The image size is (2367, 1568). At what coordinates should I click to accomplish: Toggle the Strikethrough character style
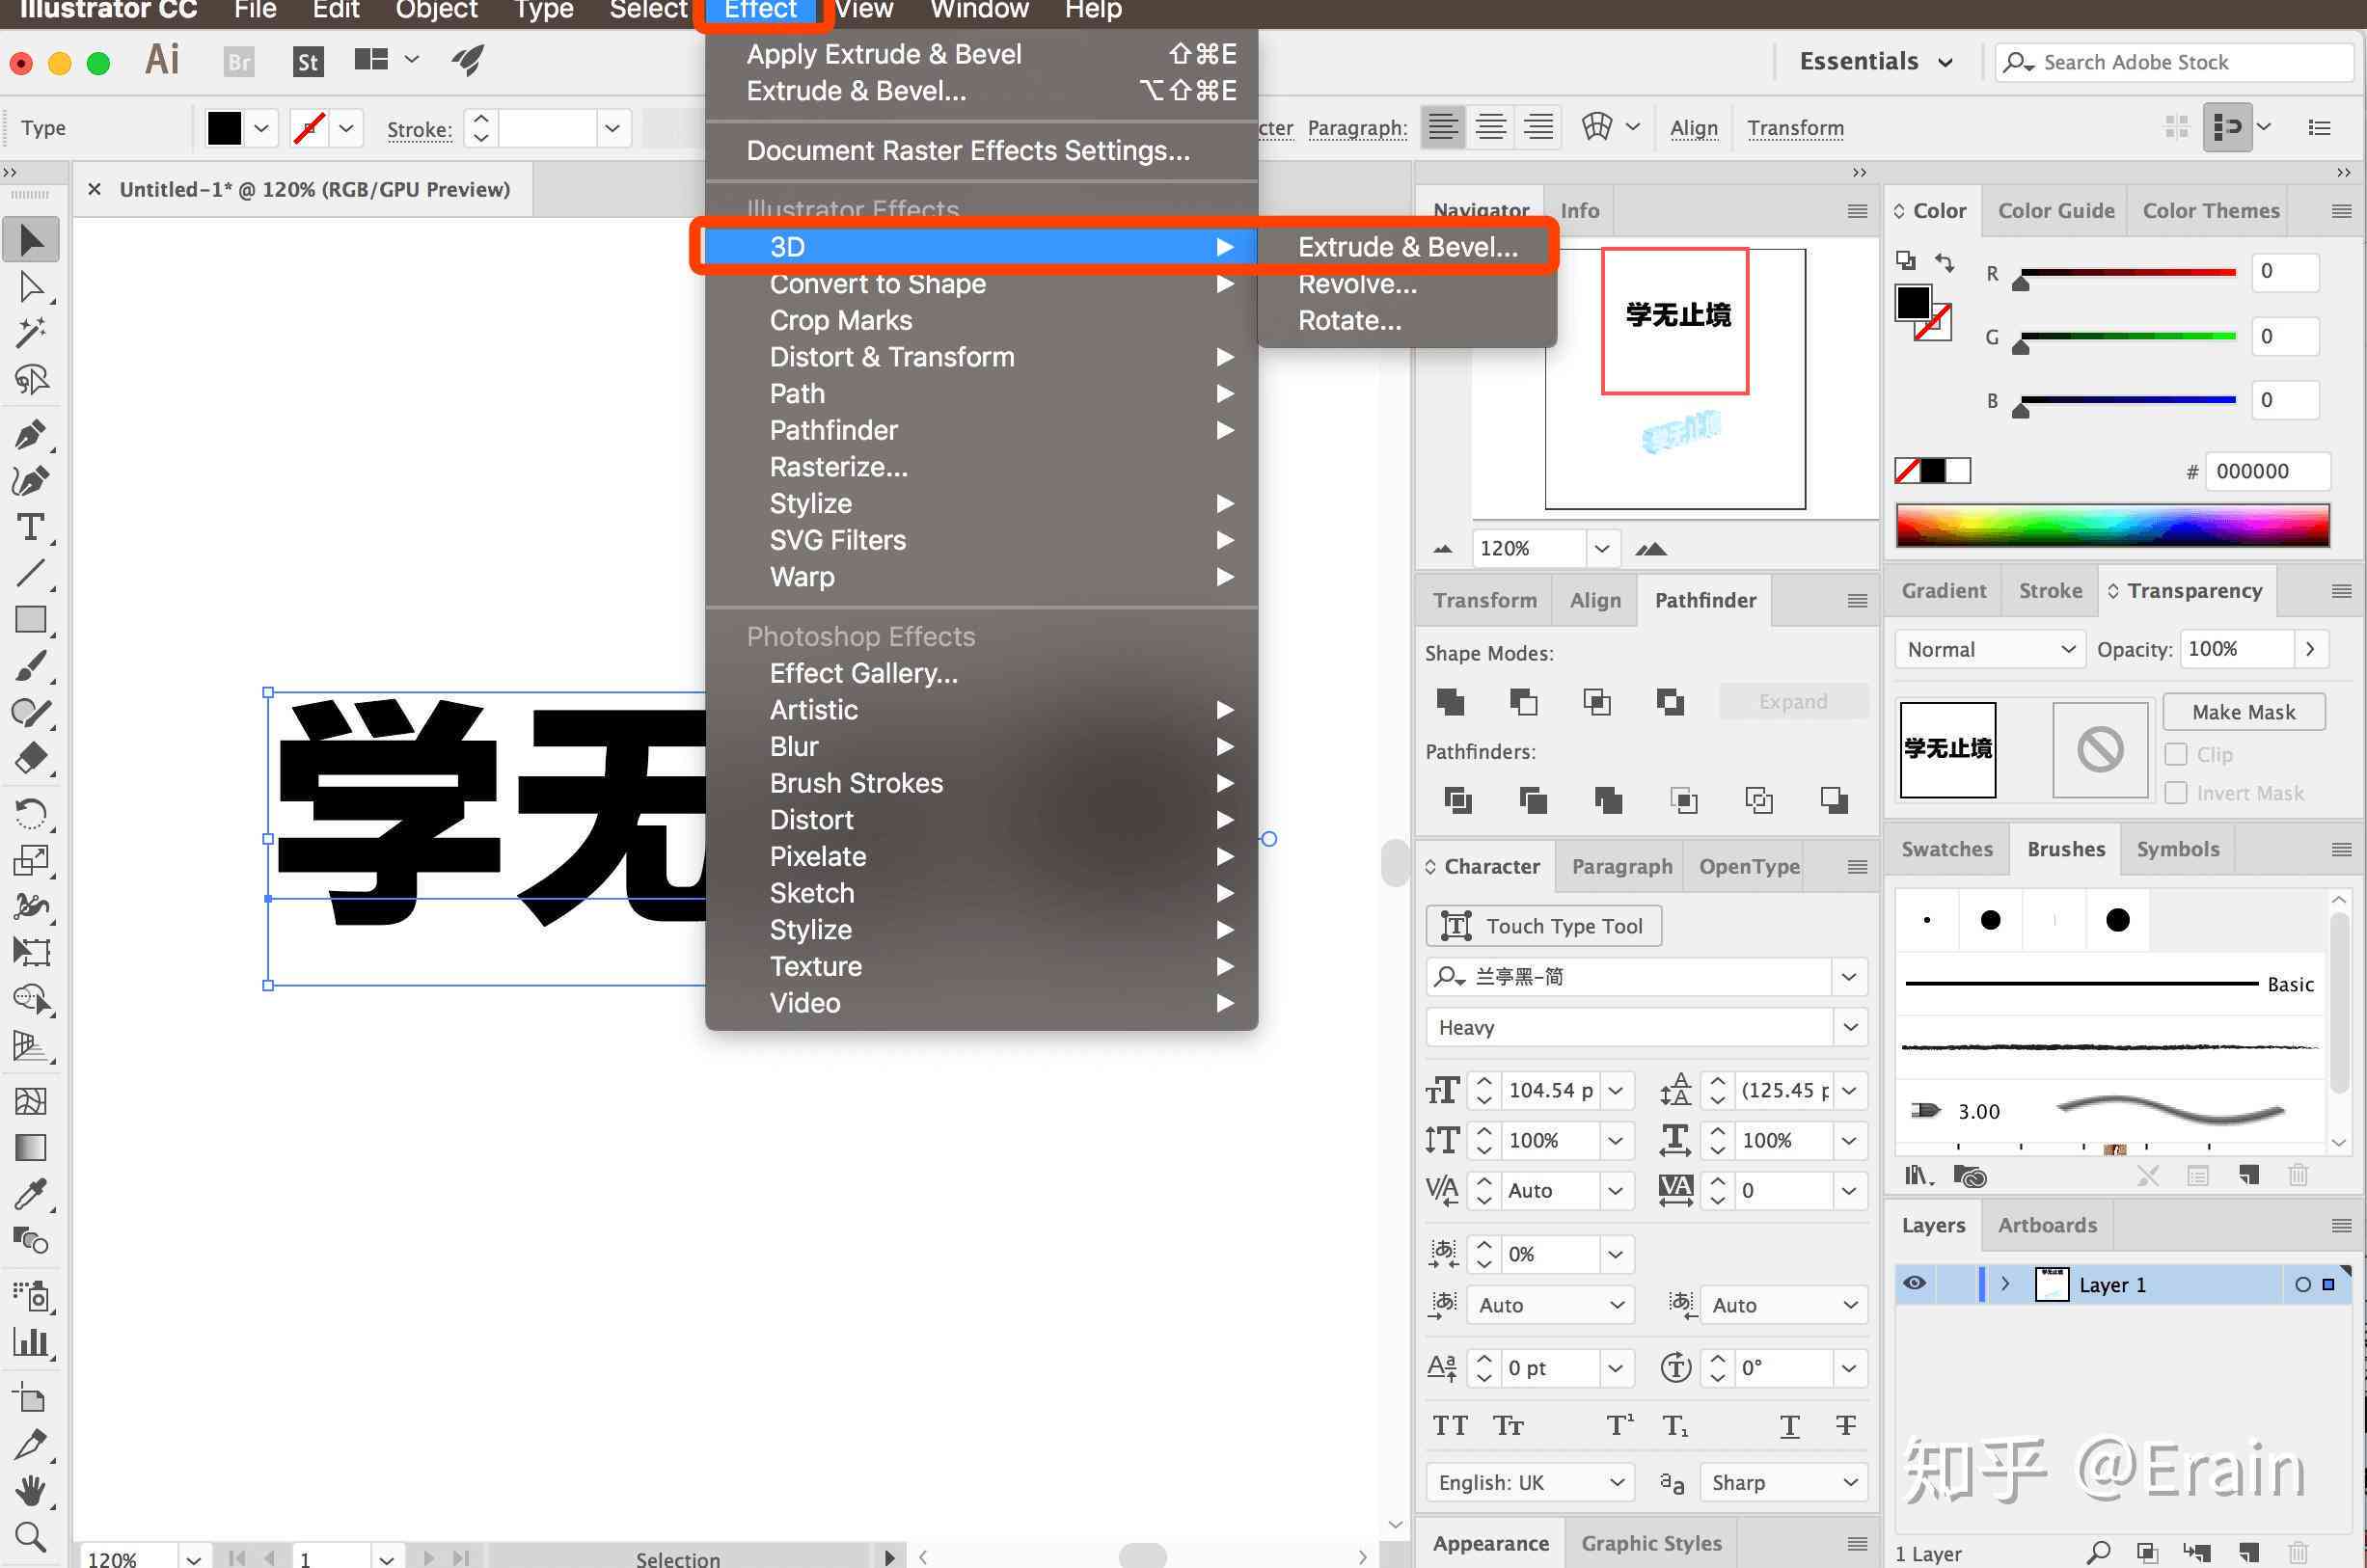click(1846, 1426)
